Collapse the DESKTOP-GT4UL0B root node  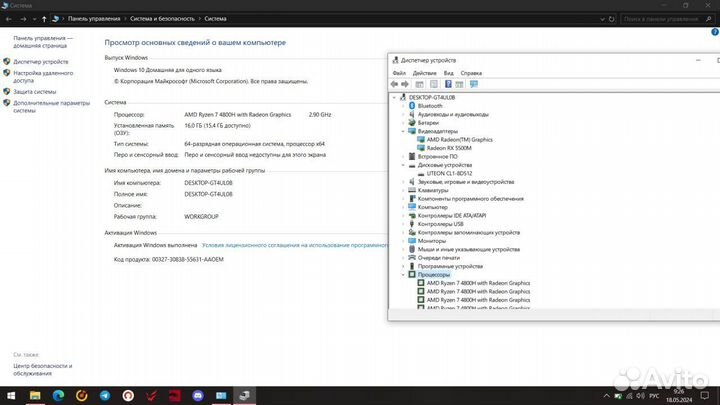[x=394, y=97]
